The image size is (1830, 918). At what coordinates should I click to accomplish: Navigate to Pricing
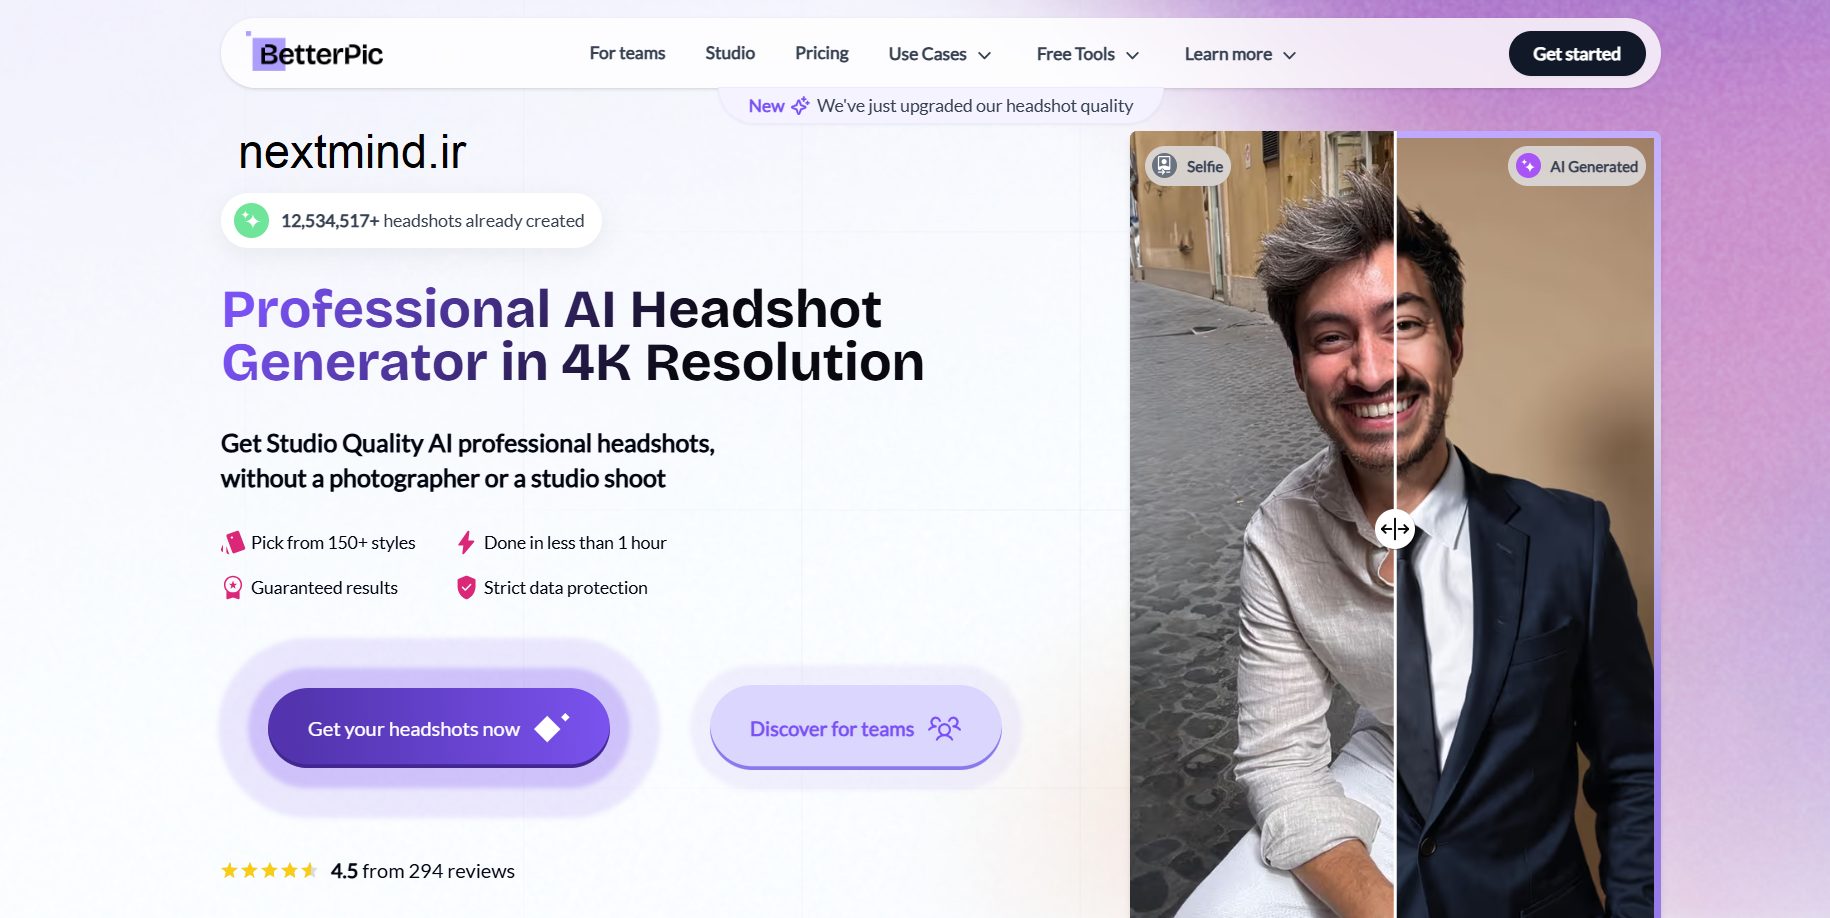[x=821, y=53]
